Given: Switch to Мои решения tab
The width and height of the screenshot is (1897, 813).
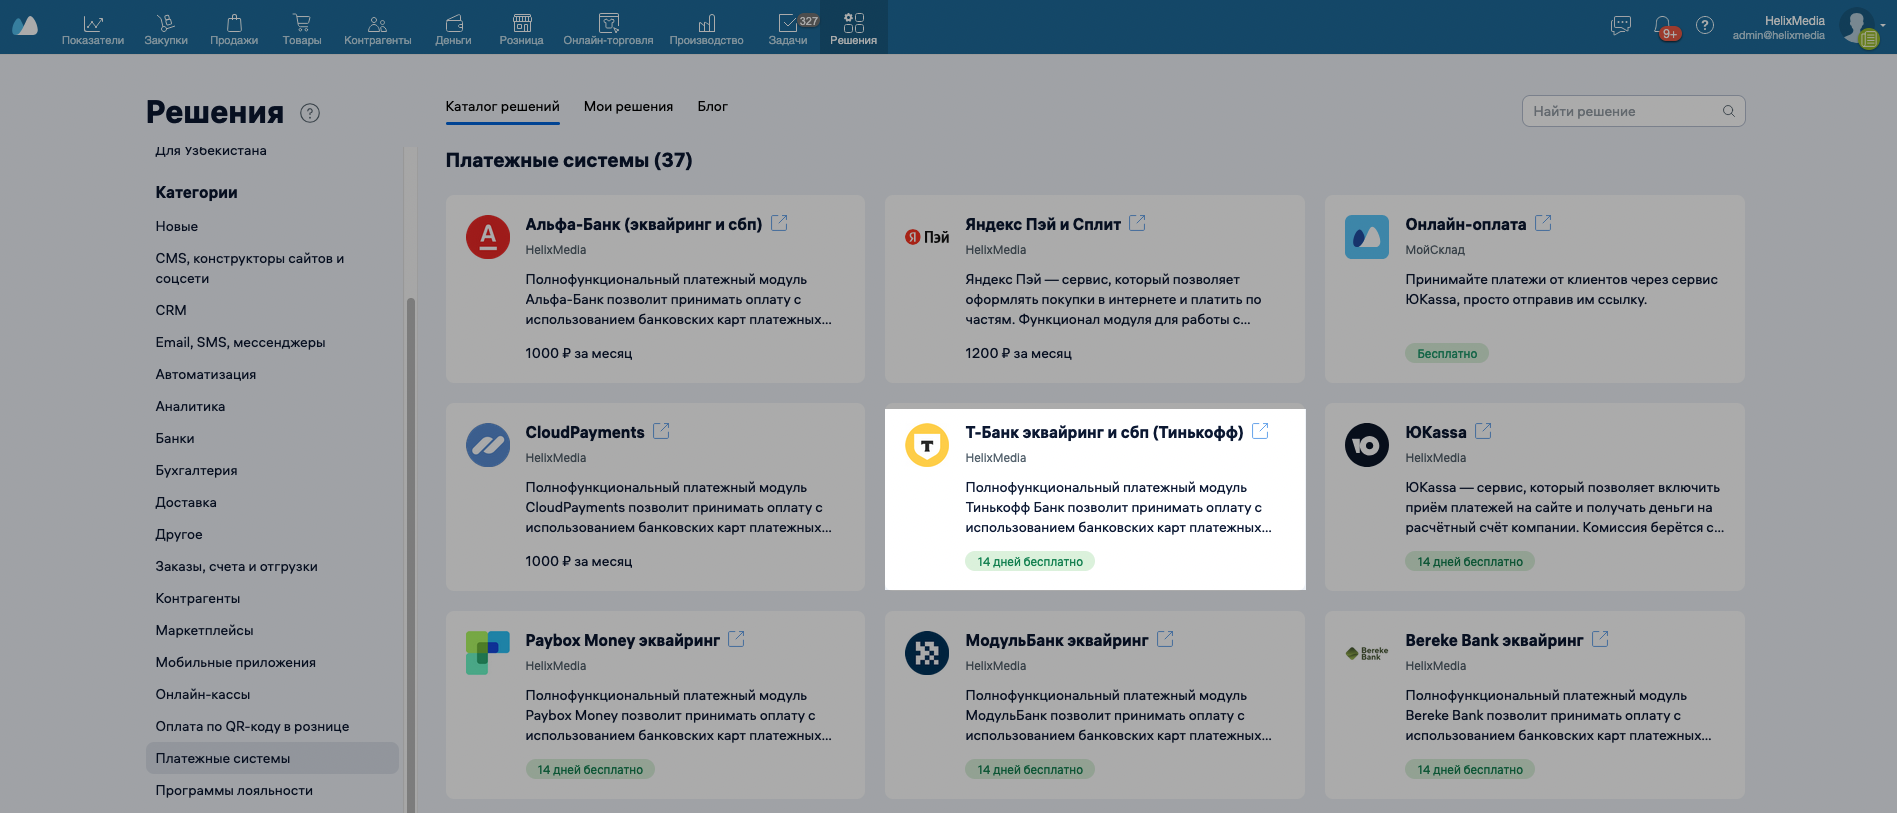Looking at the screenshot, I should point(628,107).
